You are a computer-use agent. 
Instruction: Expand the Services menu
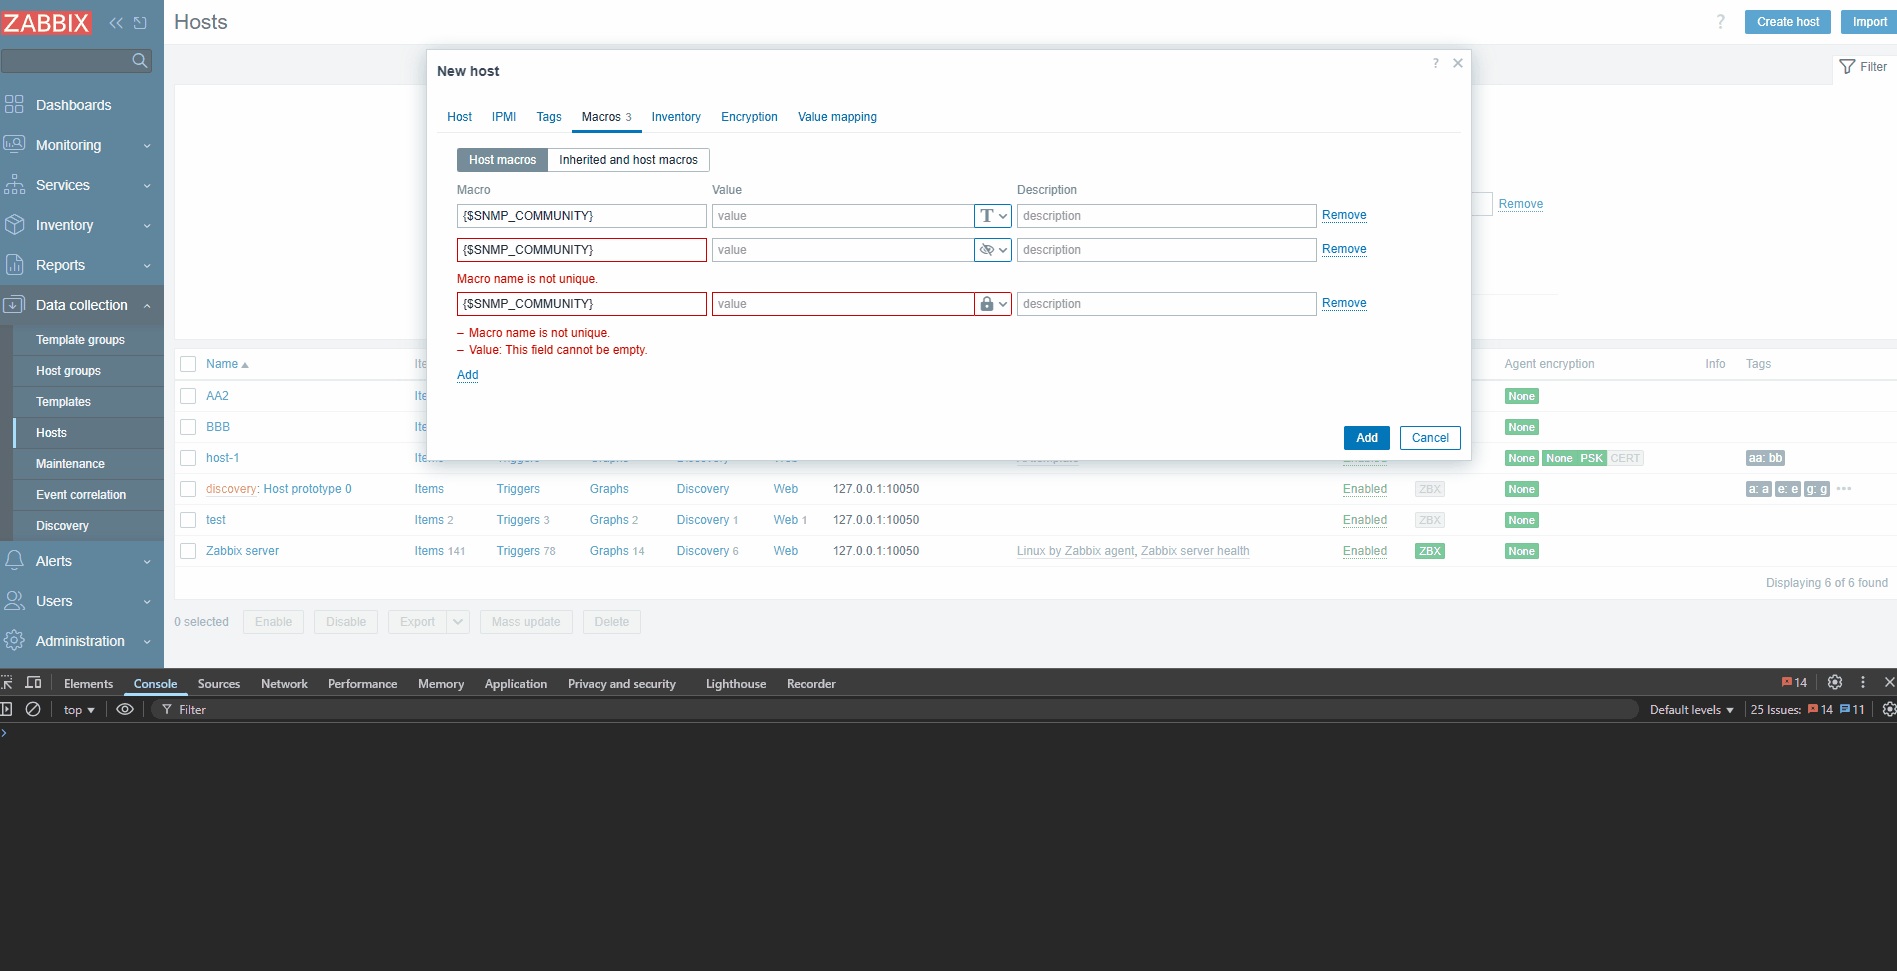[x=147, y=186]
